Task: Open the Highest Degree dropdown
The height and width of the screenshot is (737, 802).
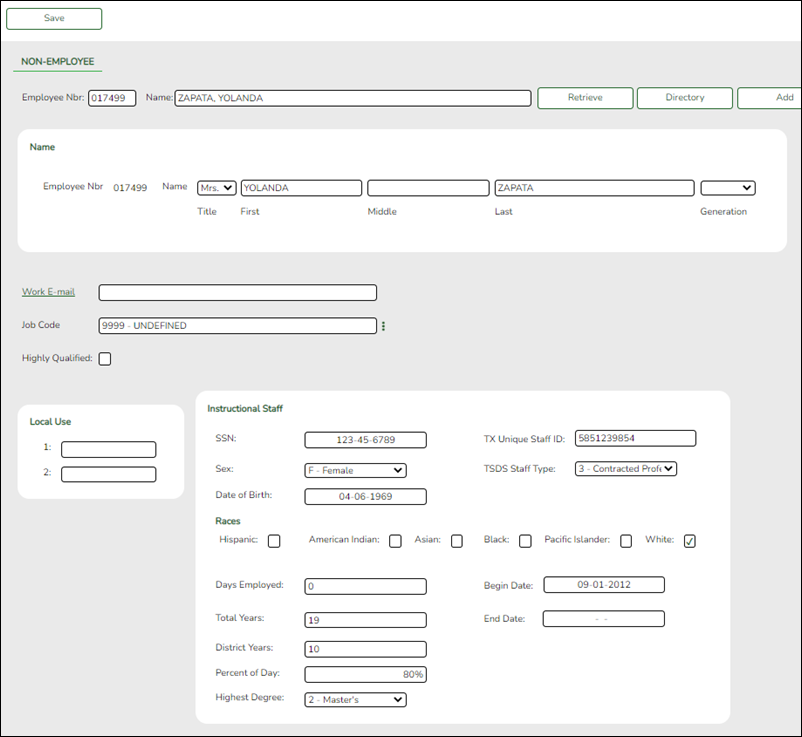Action: (x=355, y=700)
